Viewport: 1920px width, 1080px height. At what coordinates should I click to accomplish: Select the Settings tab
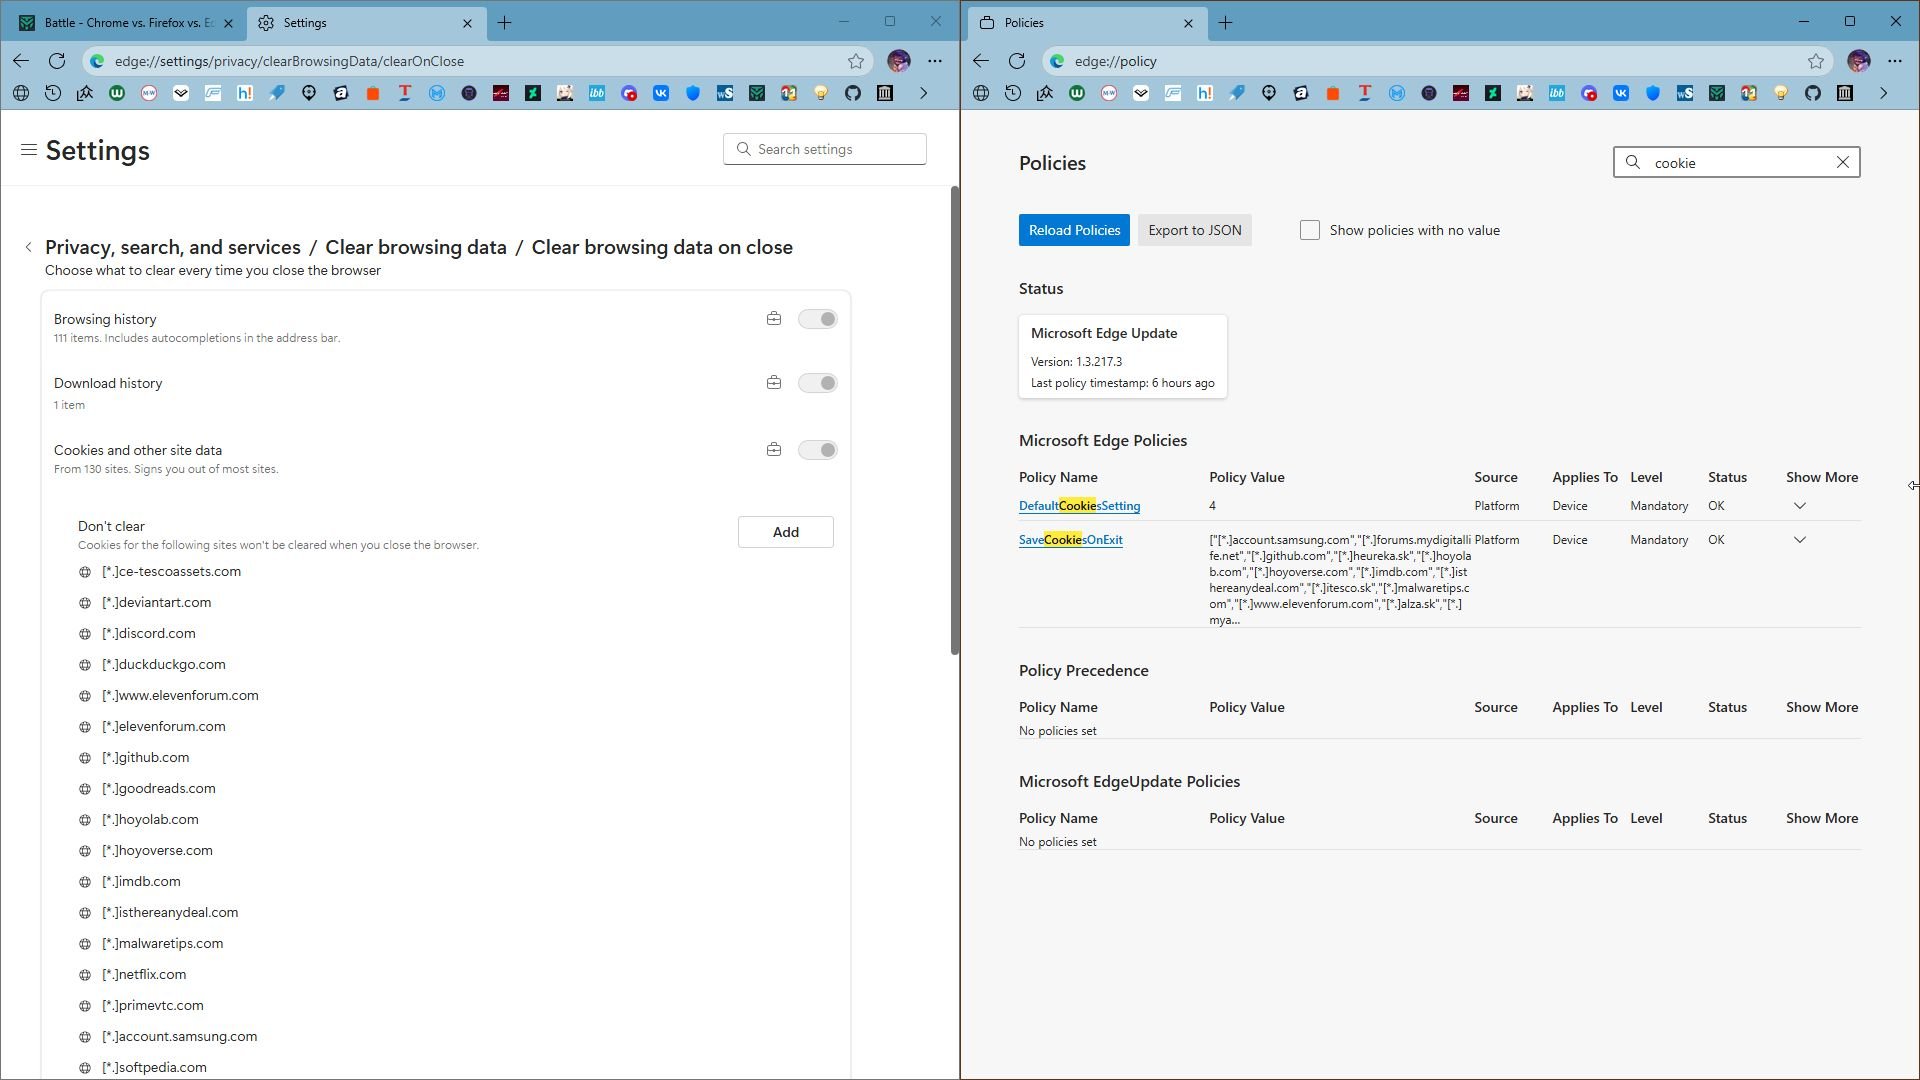click(365, 22)
